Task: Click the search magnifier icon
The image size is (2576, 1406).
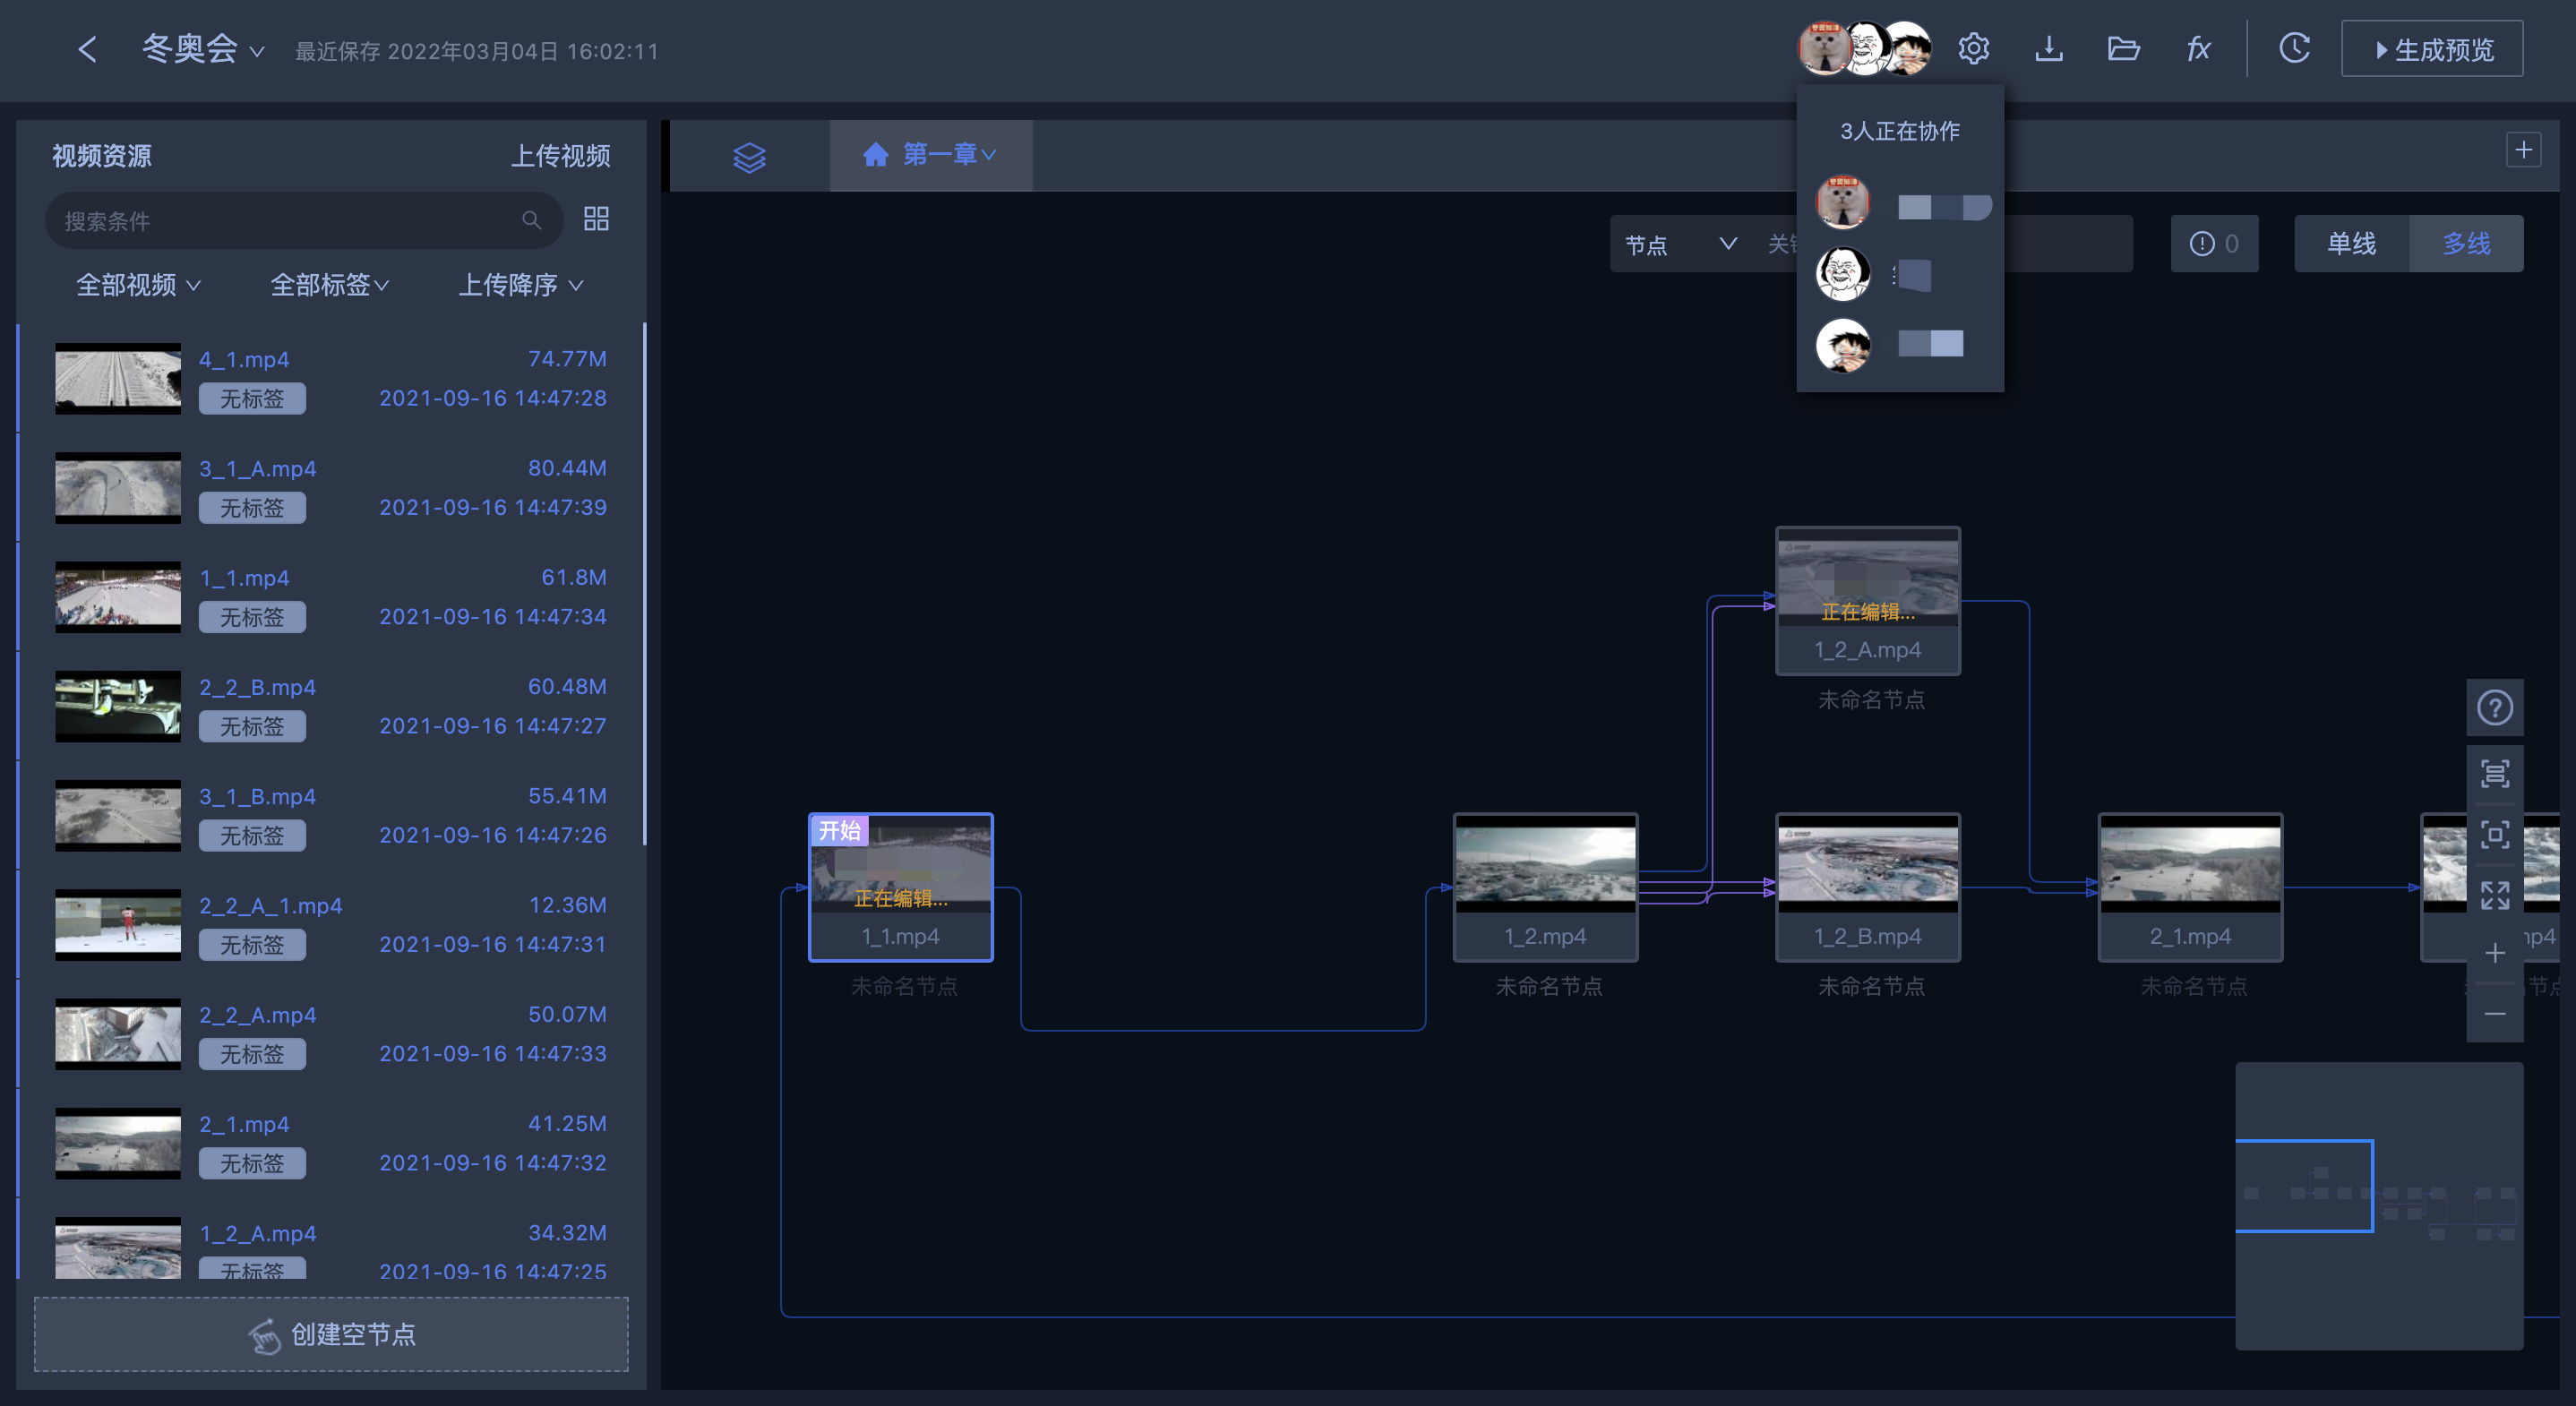Action: pyautogui.click(x=531, y=220)
